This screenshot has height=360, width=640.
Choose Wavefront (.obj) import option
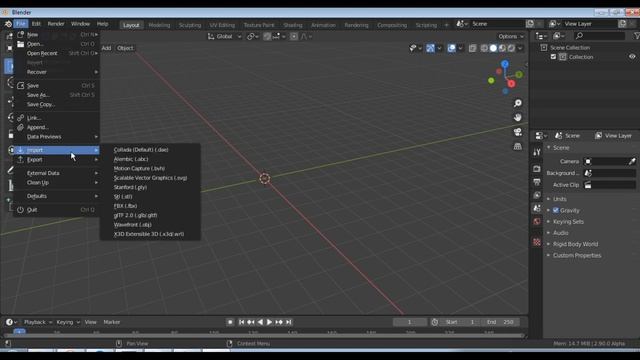[132, 224]
